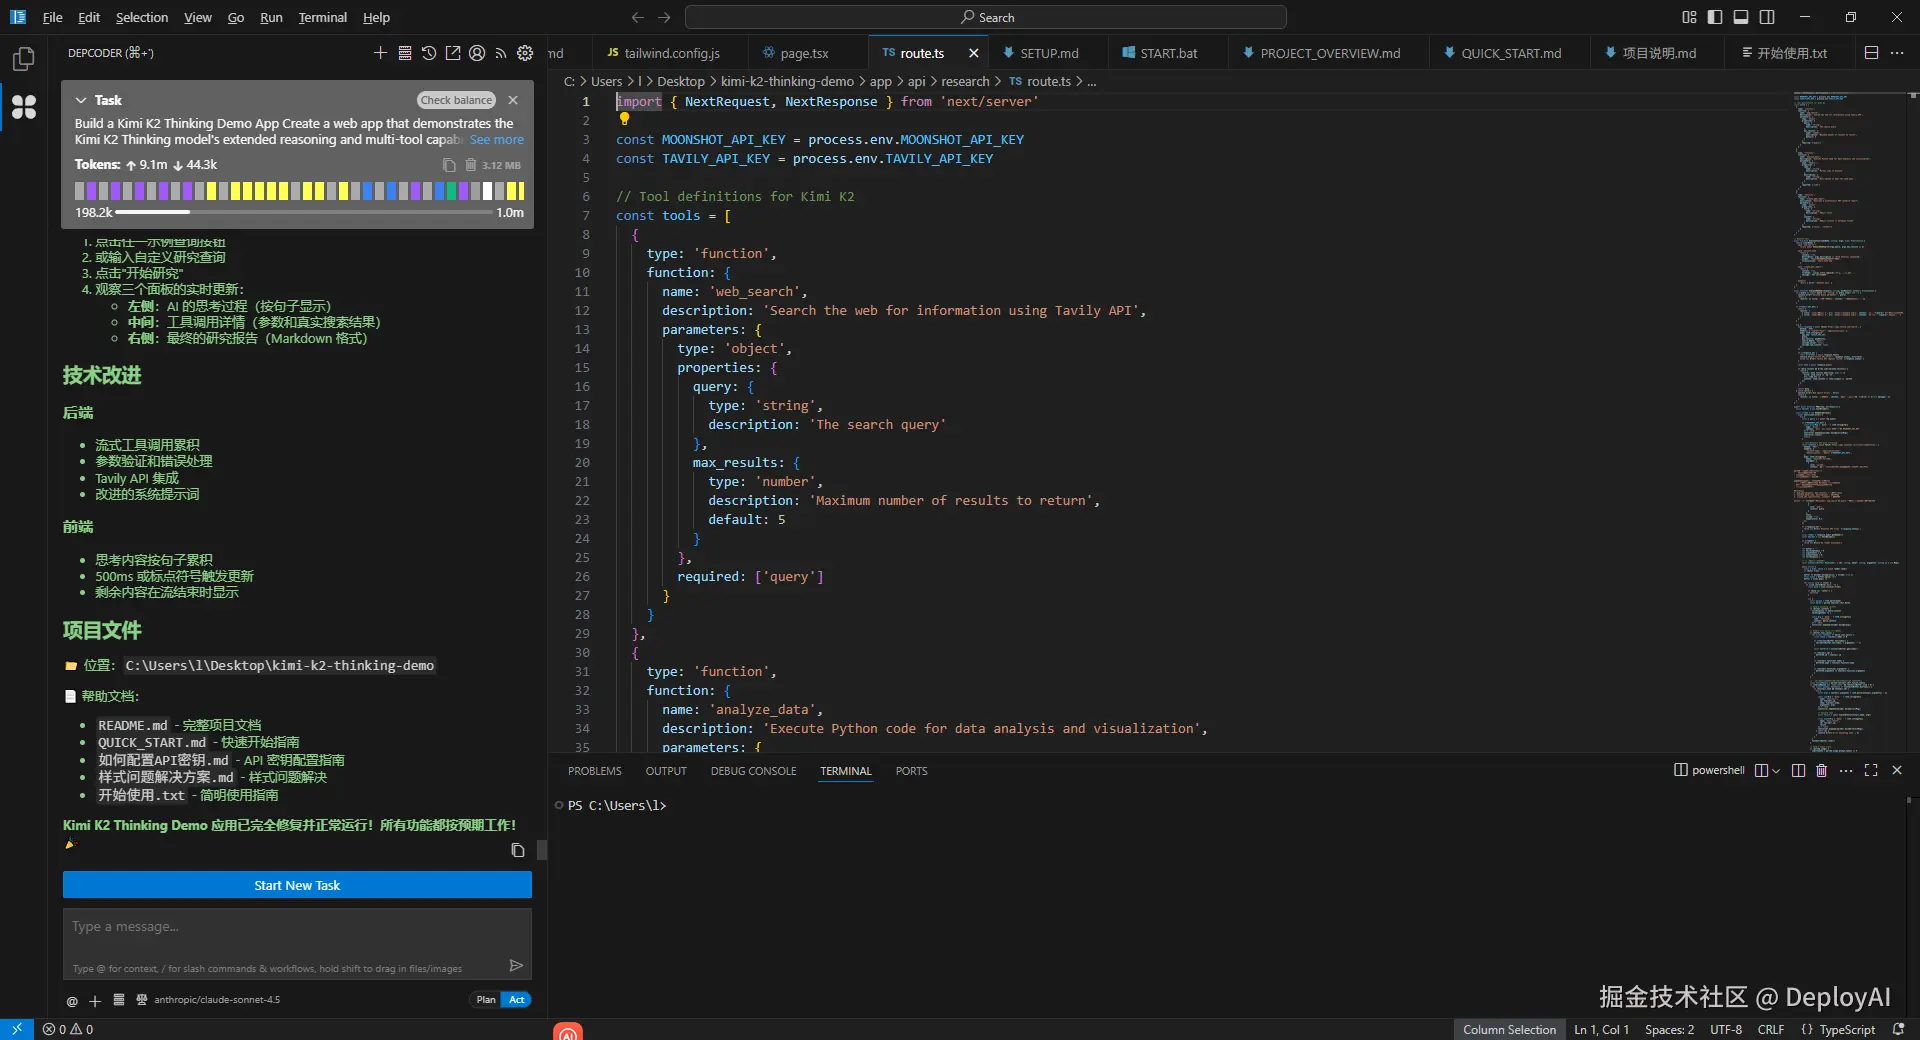Switch to the SETUP.md tab
Viewport: 1920px width, 1040px height.
(1050, 53)
